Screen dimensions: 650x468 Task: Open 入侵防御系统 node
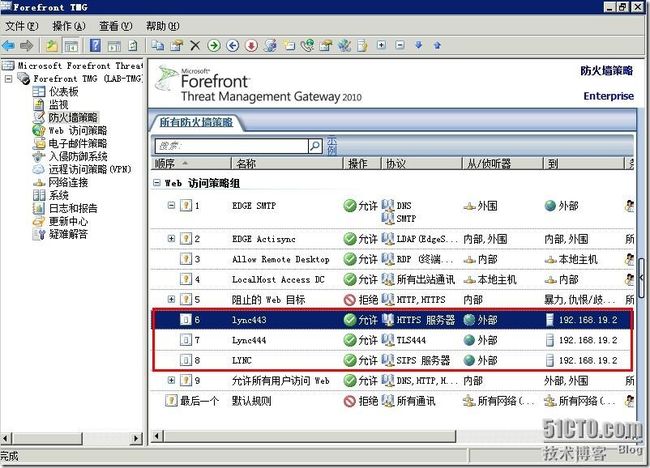[78, 156]
